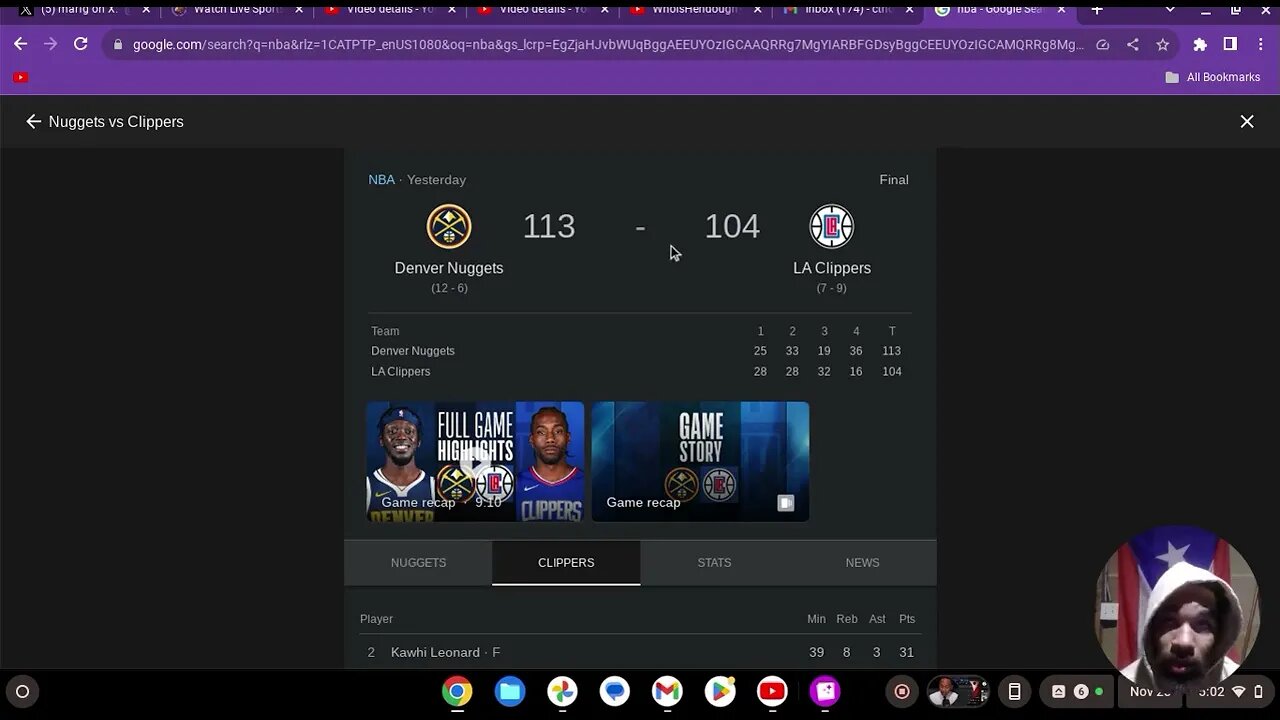Bookmark this page with the star icon
This screenshot has height=720, width=1280.
tap(1162, 44)
